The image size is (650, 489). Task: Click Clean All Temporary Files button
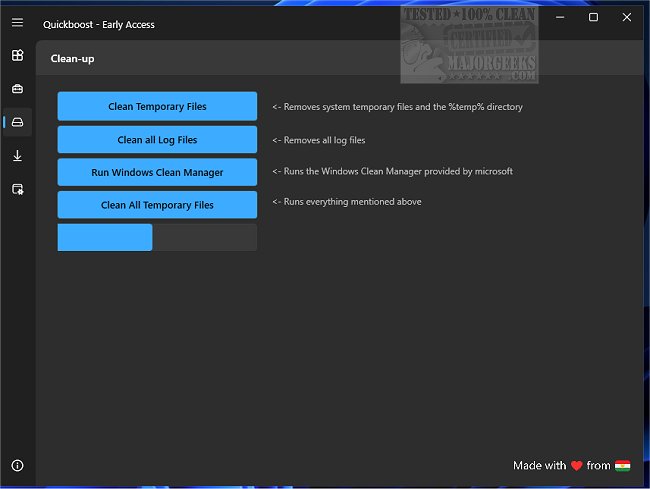157,205
